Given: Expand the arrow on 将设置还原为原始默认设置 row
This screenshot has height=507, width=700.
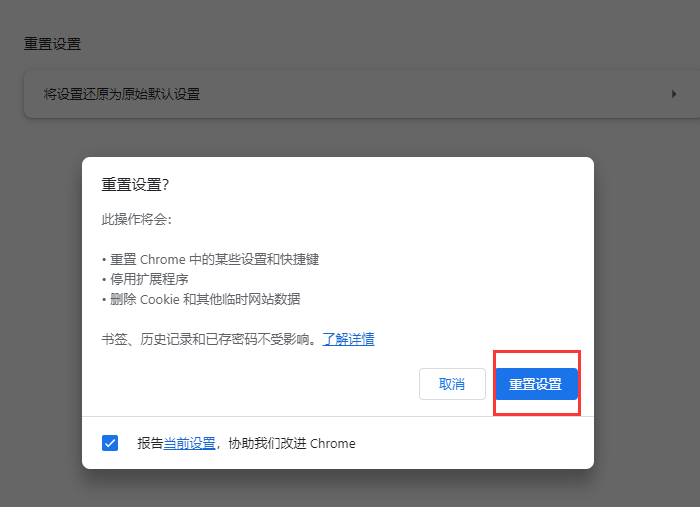Looking at the screenshot, I should [x=674, y=94].
